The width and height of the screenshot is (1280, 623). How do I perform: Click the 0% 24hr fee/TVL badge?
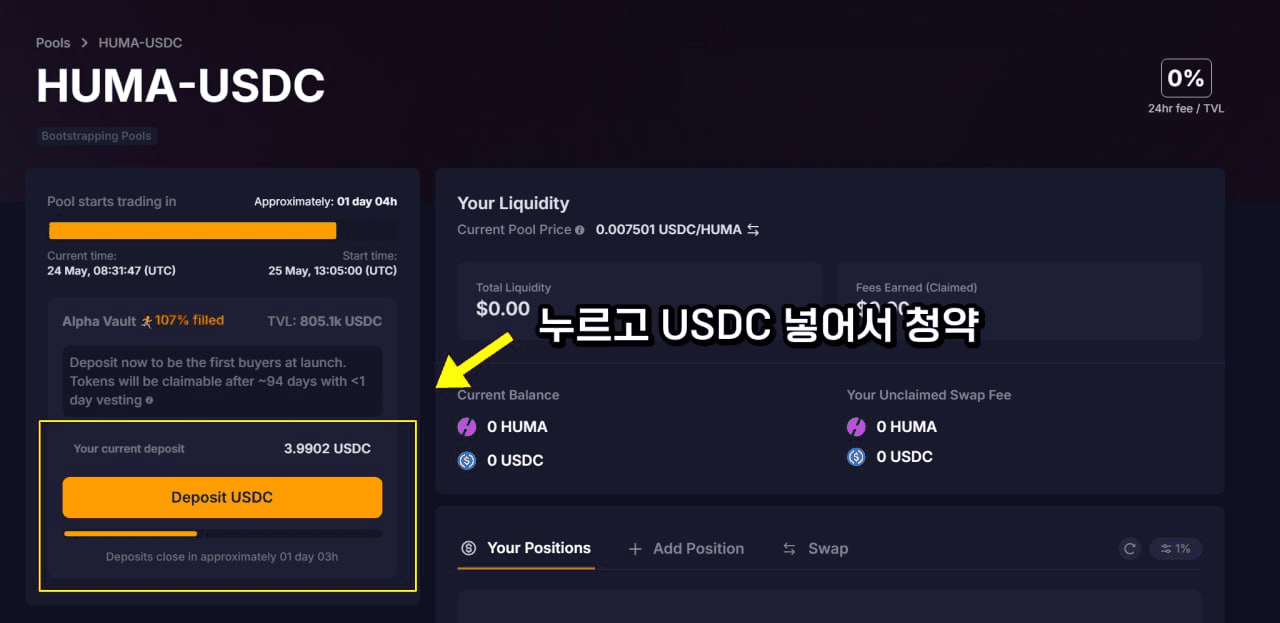point(1186,78)
